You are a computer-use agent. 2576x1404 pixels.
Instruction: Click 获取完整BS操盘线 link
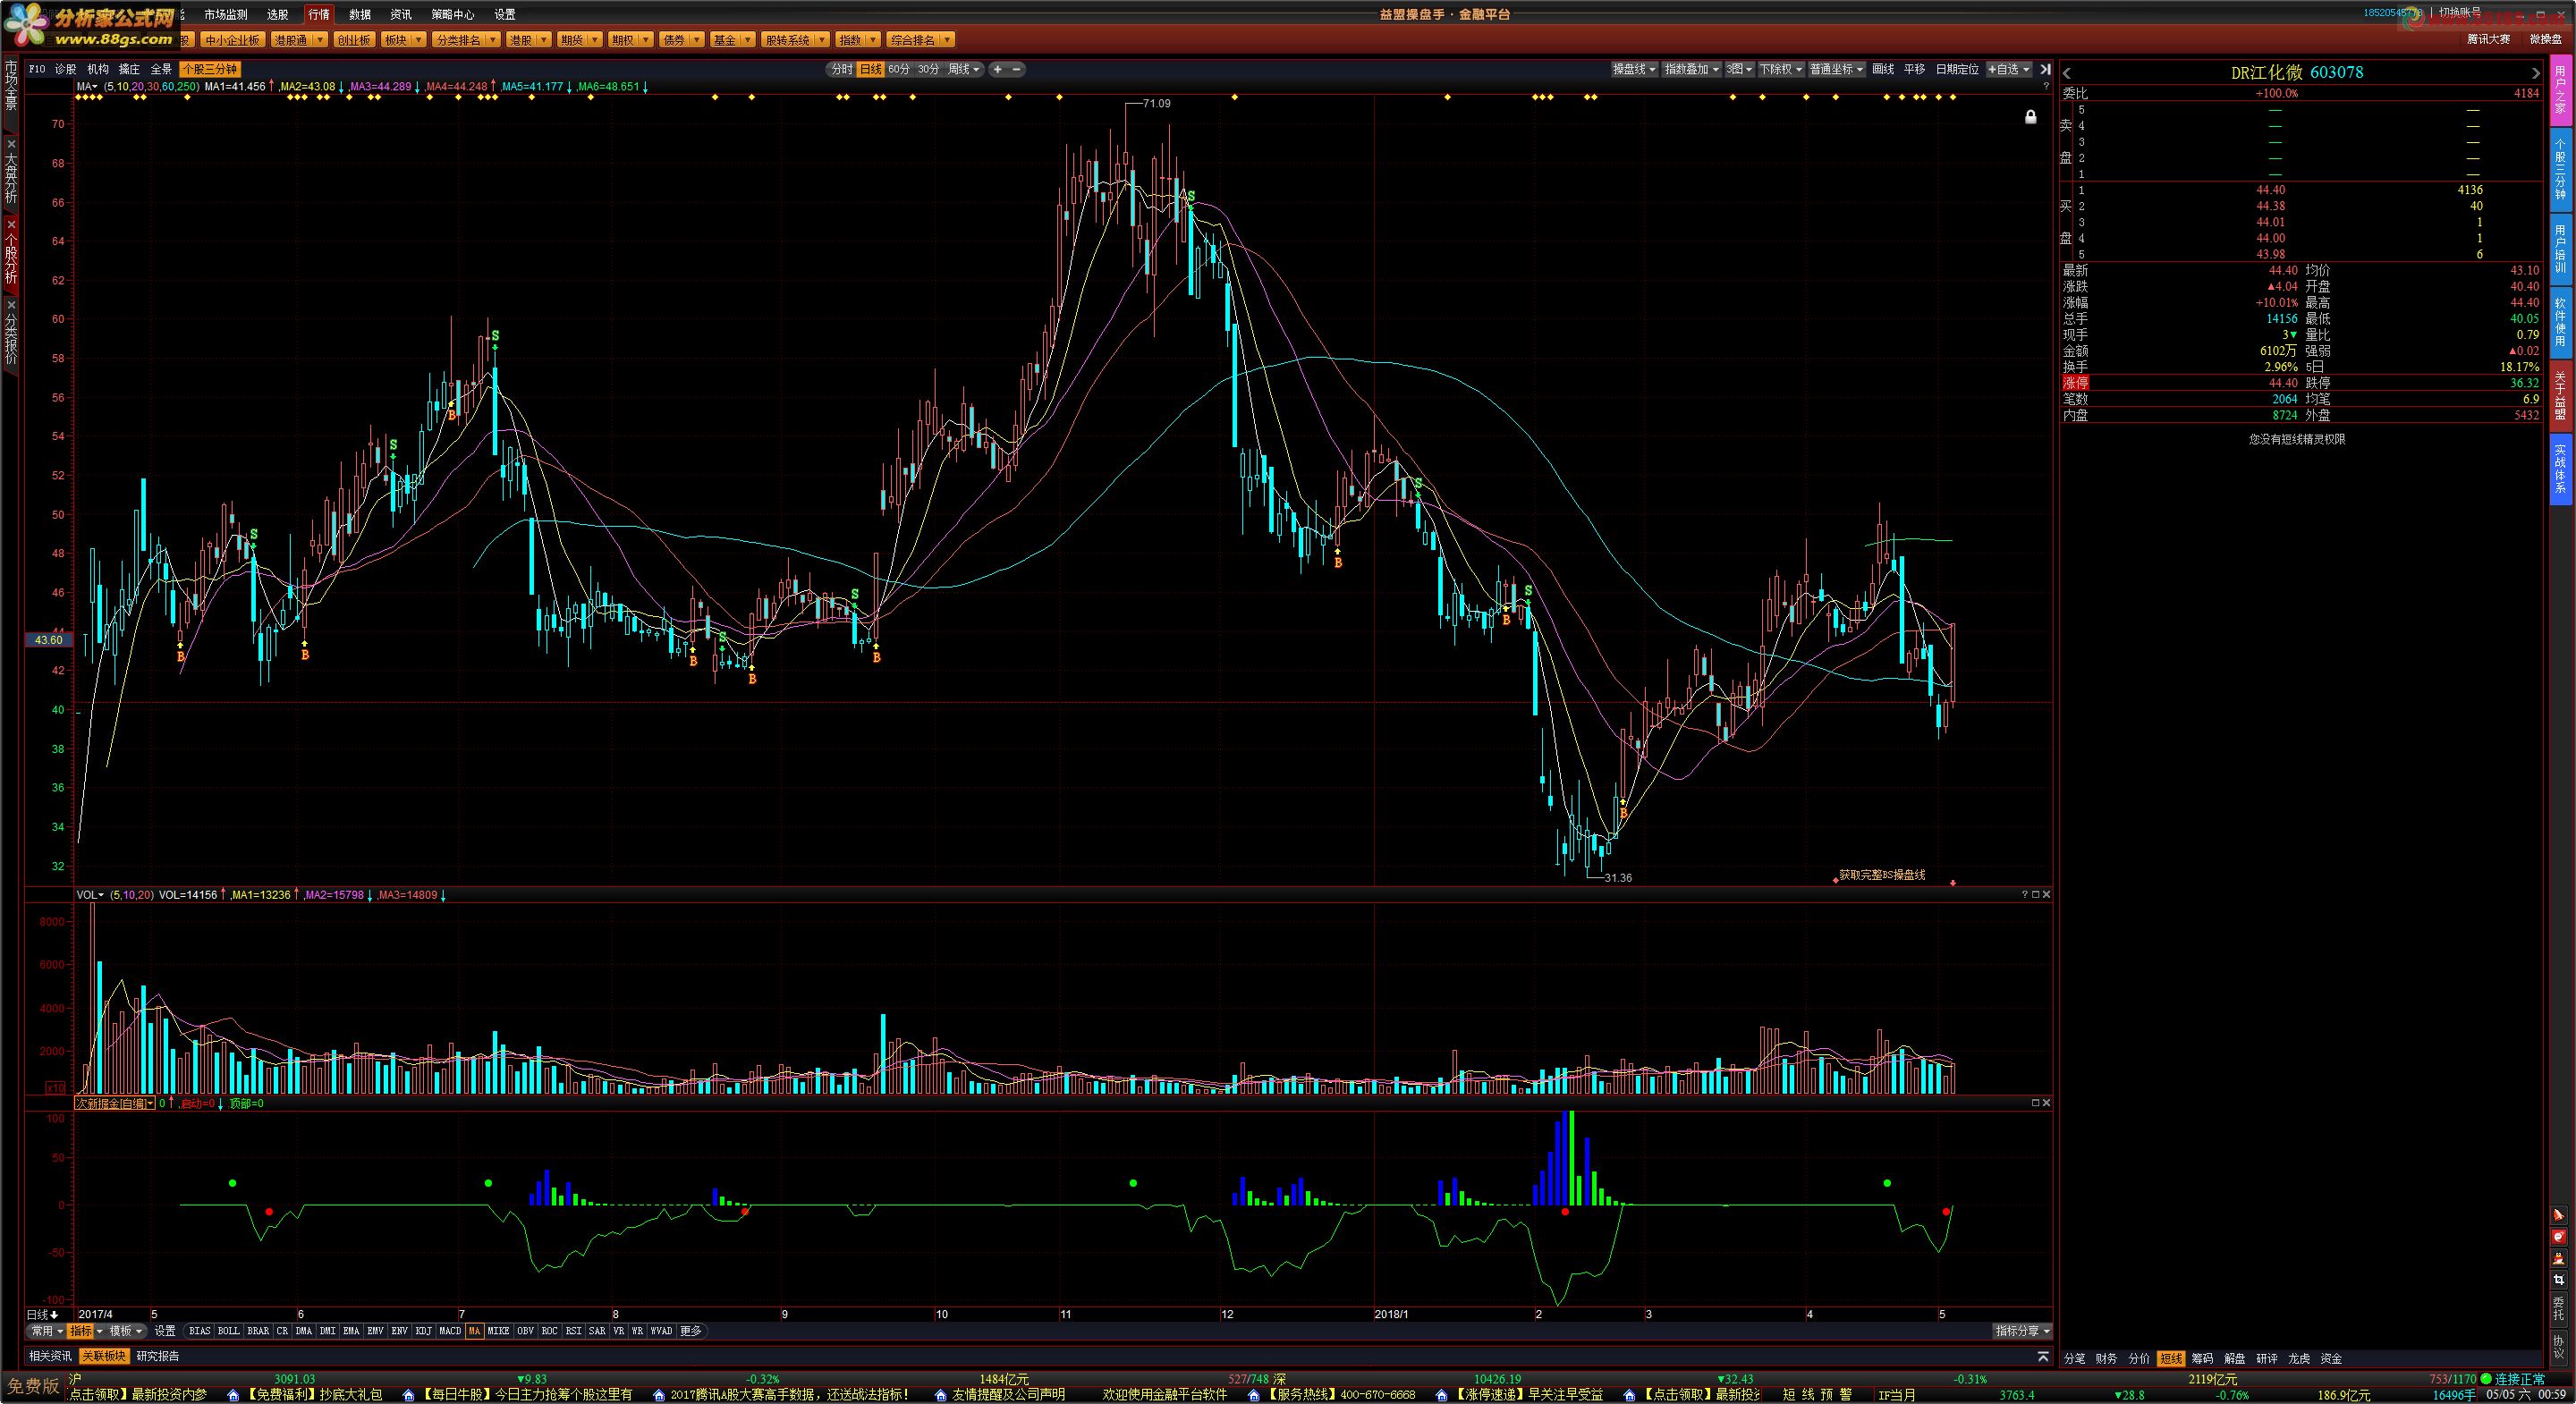coord(1882,875)
